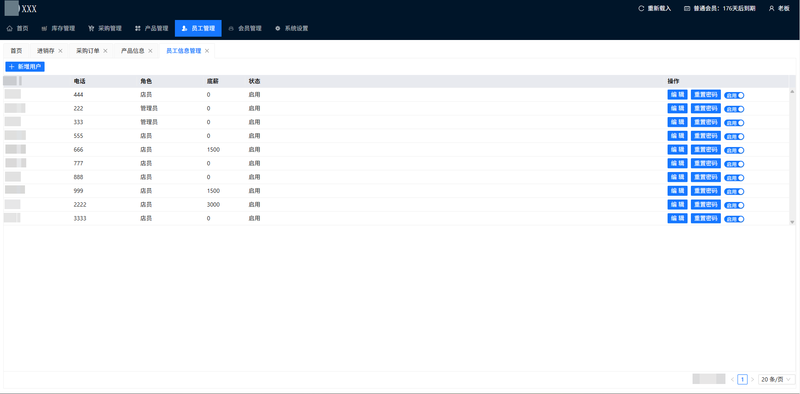Image resolution: width=800 pixels, height=394 pixels.
Task: Click 重置密码 for phone 3333 row
Action: tap(706, 218)
